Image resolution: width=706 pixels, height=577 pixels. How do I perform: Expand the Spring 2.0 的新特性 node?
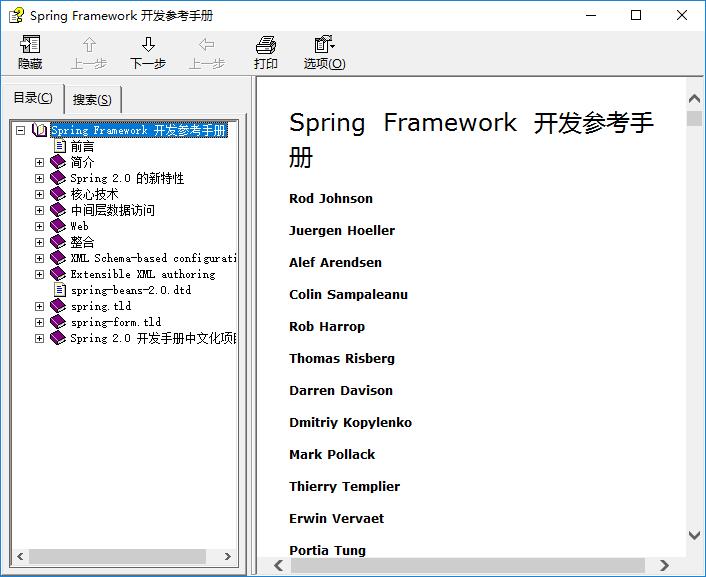click(x=40, y=178)
